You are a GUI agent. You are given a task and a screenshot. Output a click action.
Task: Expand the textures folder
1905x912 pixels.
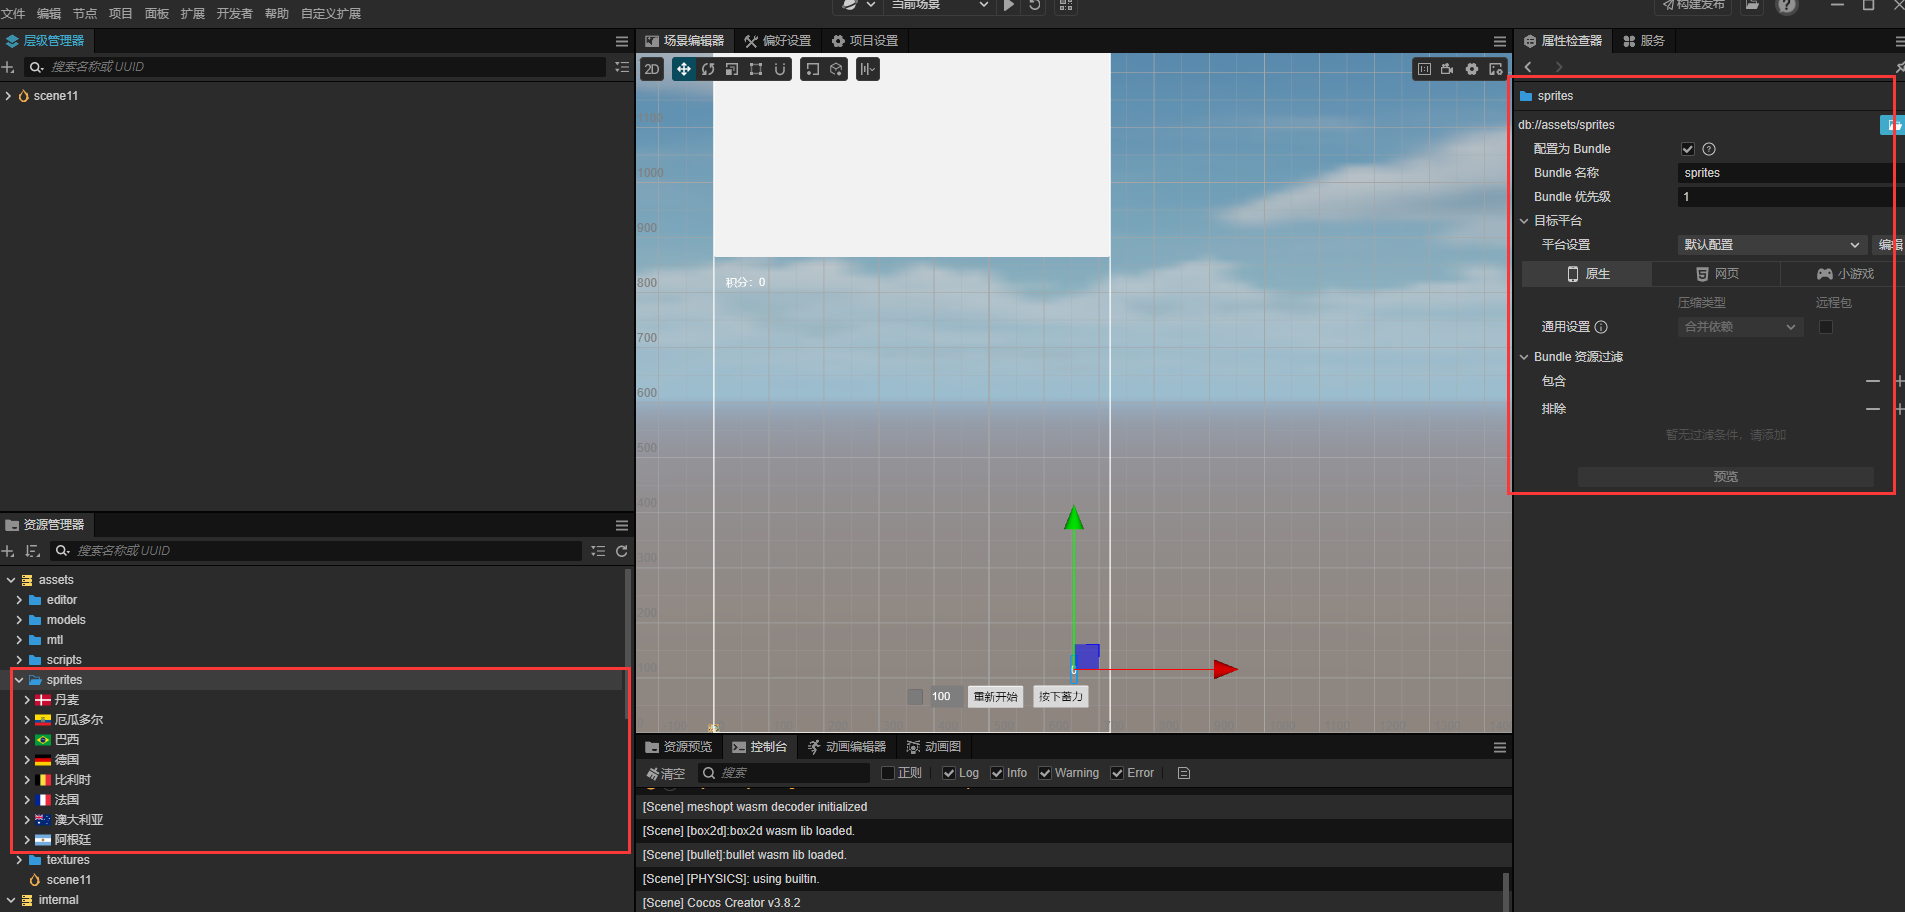[x=19, y=860]
